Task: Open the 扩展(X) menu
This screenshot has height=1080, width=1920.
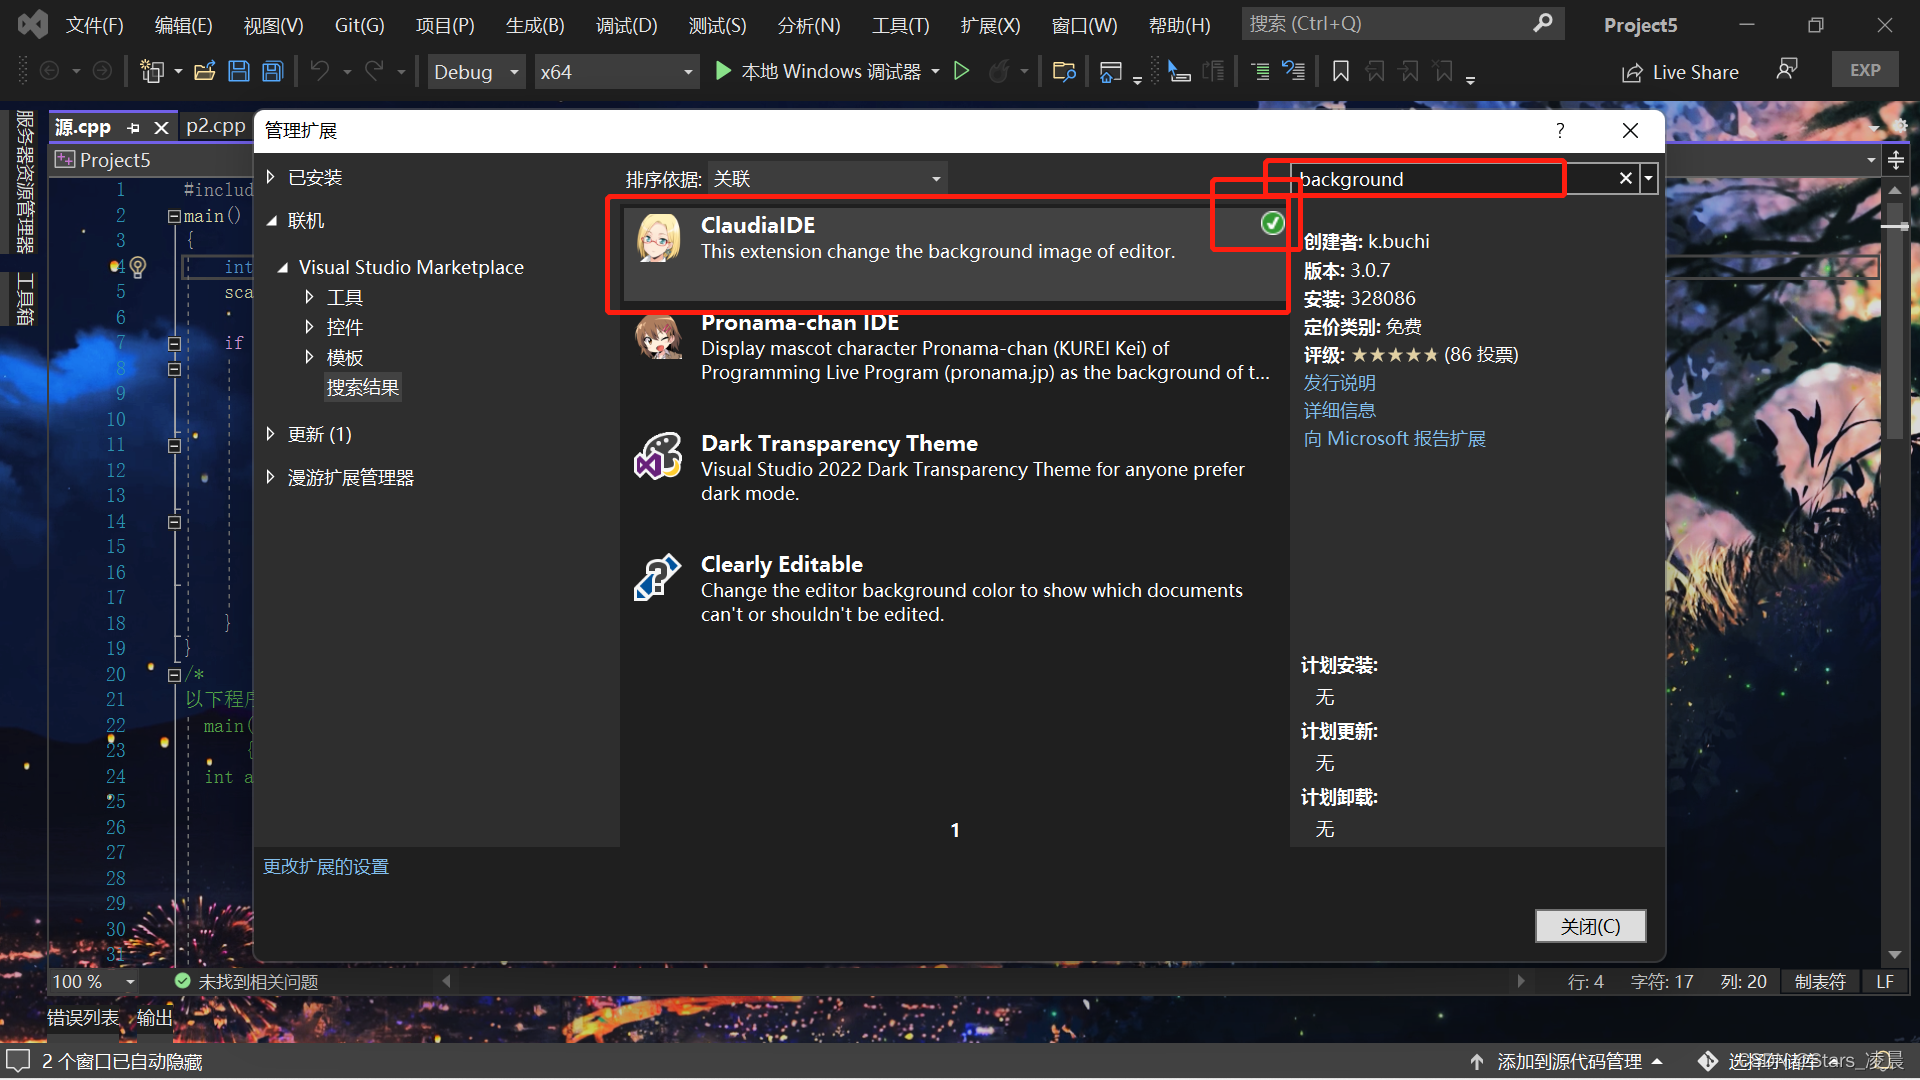Action: tap(990, 25)
